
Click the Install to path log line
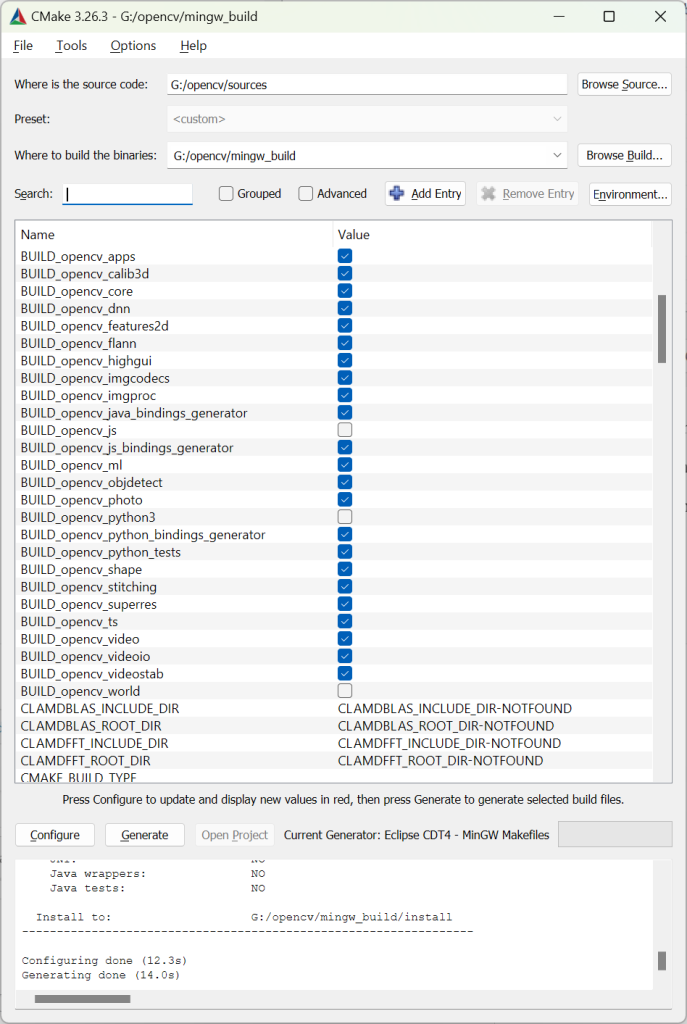click(x=244, y=917)
